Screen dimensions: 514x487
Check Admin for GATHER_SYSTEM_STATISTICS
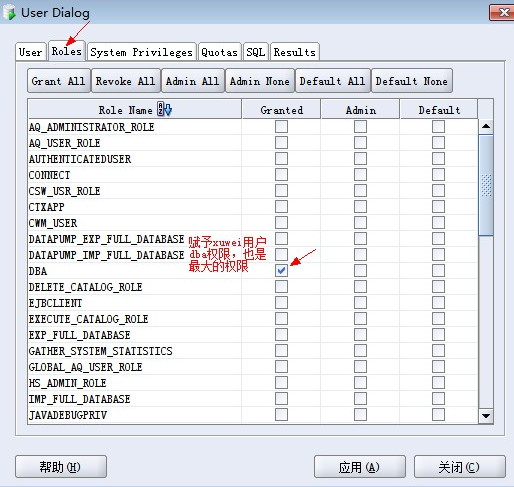[360, 350]
